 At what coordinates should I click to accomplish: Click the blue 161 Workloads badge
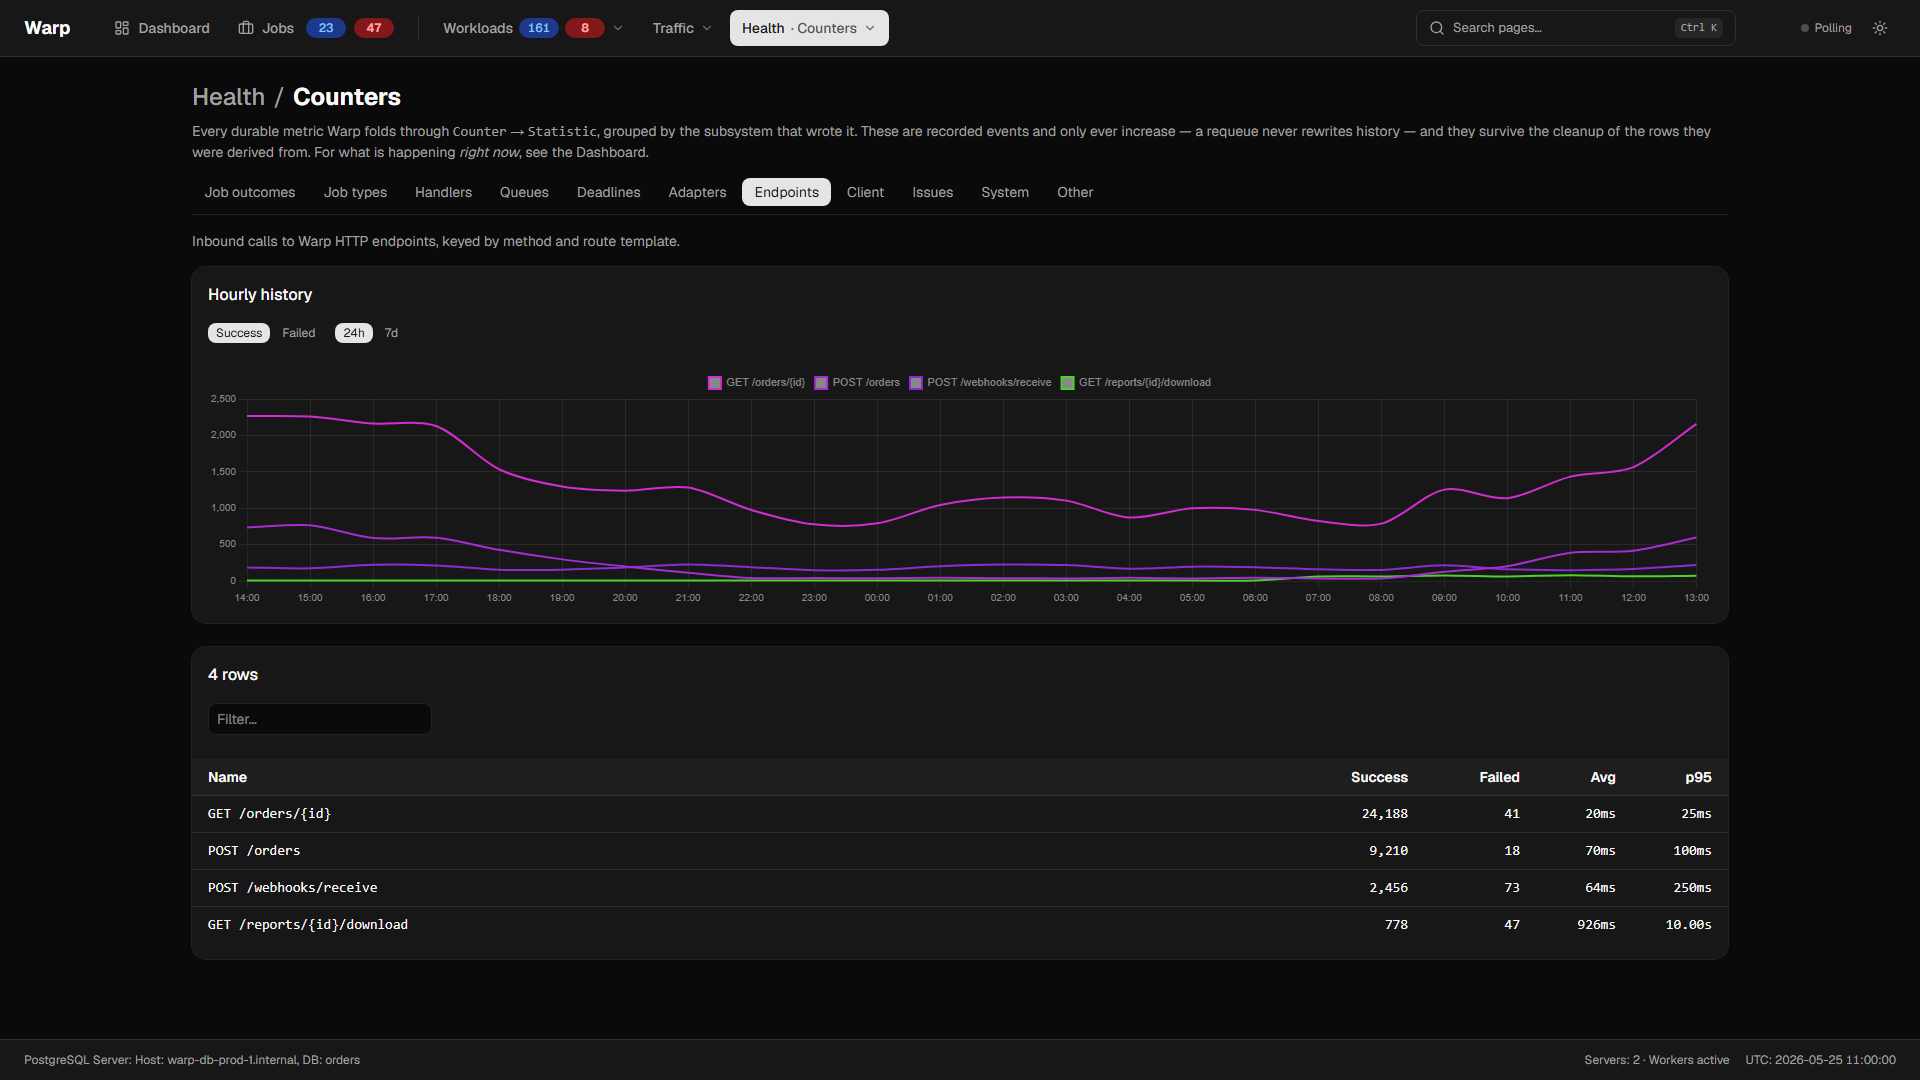coord(539,28)
